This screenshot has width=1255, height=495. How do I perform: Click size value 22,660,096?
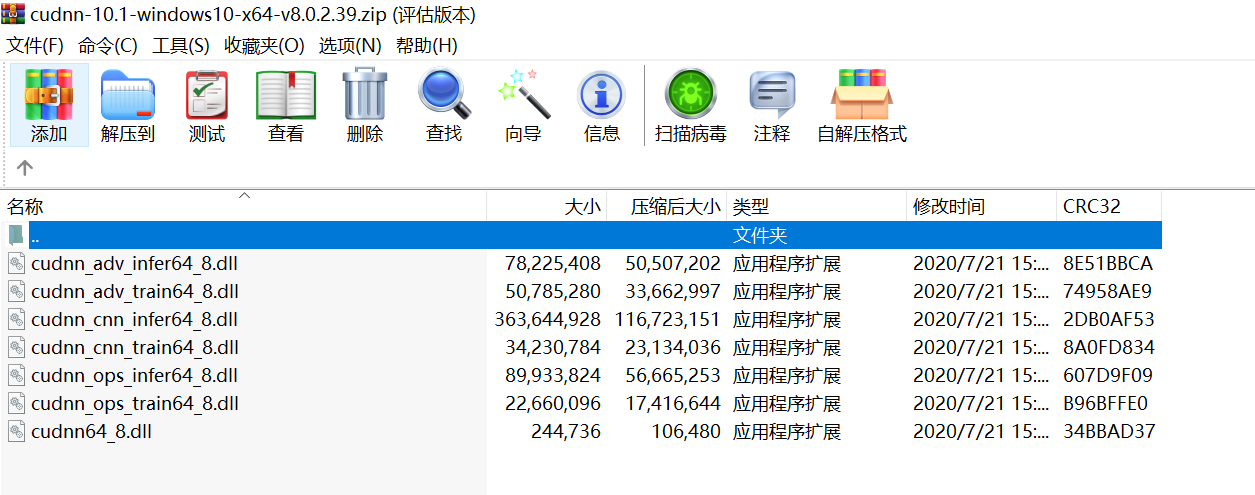click(553, 404)
